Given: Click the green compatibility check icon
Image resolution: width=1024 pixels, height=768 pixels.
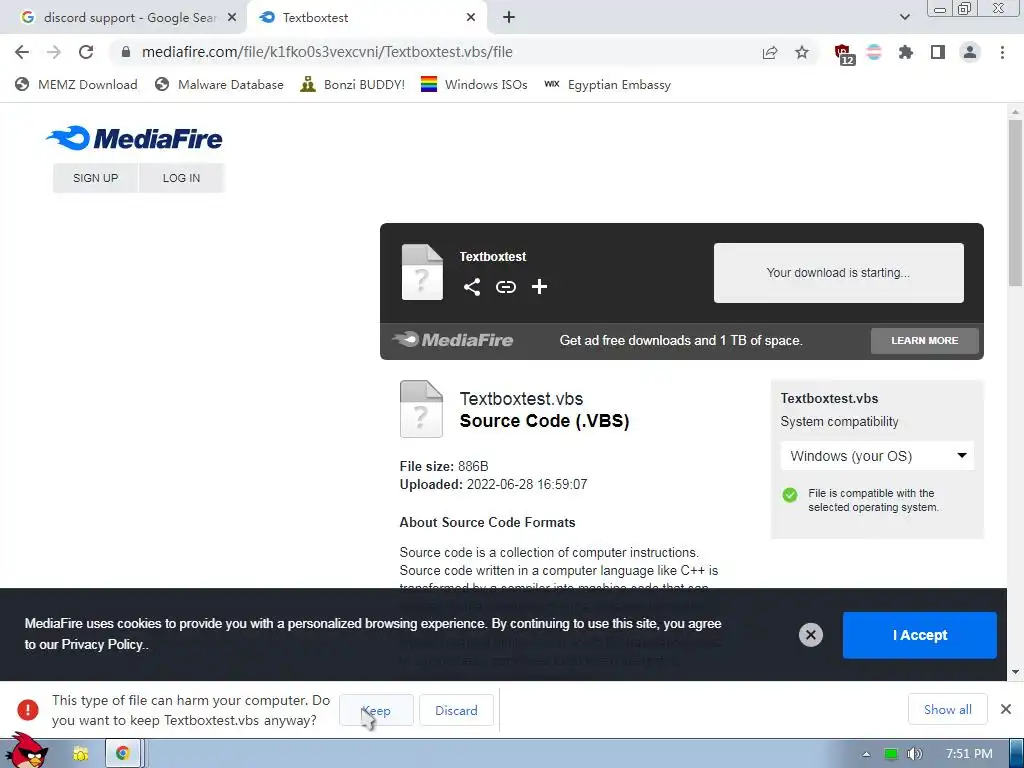Looking at the screenshot, I should point(790,494).
